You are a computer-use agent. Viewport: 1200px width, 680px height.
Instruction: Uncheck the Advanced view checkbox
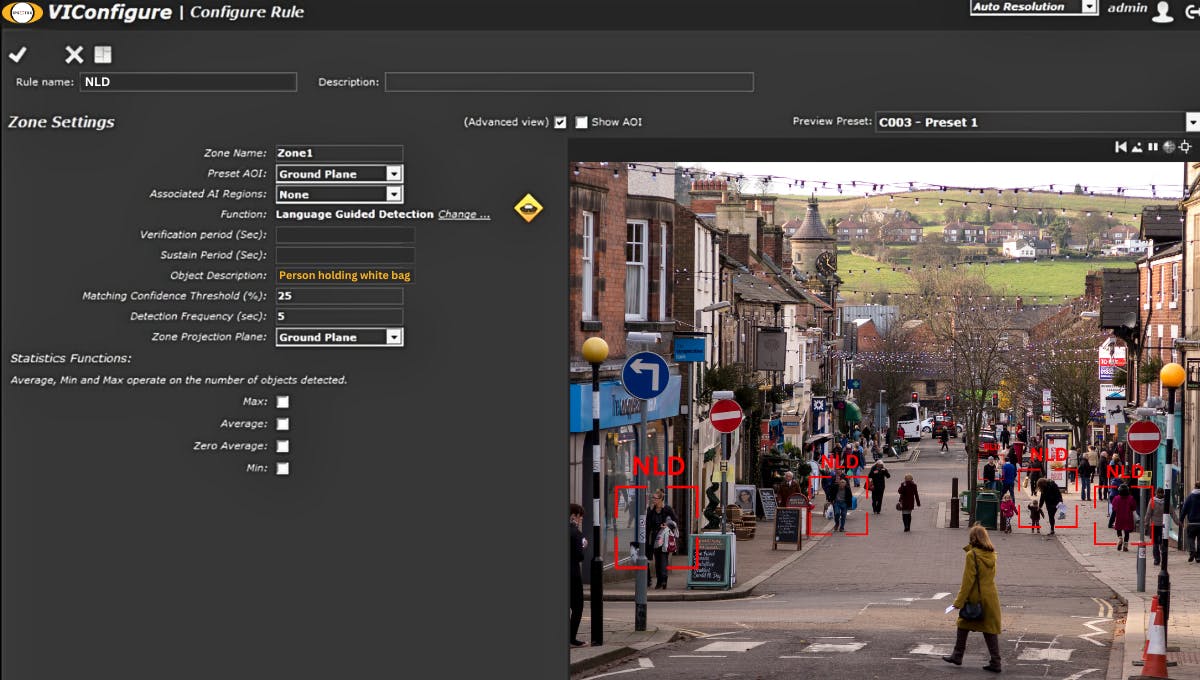[x=560, y=122]
